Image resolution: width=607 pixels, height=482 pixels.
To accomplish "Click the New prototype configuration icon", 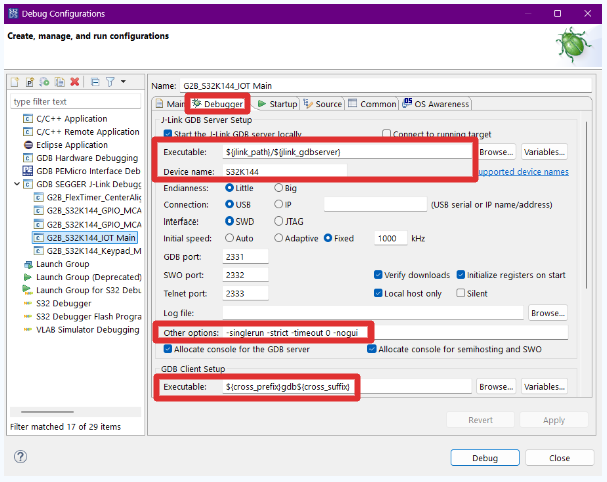I will tap(30, 82).
